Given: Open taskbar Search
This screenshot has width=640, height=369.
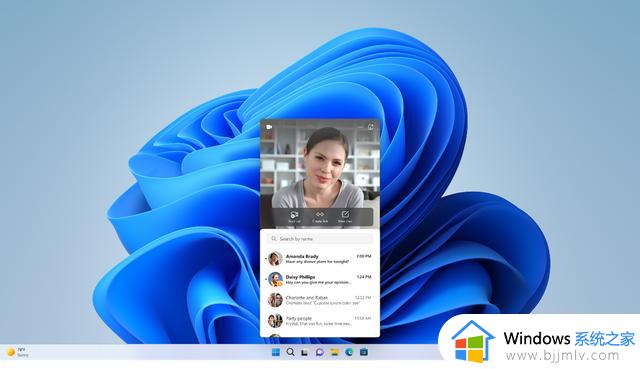Looking at the screenshot, I should click(290, 352).
